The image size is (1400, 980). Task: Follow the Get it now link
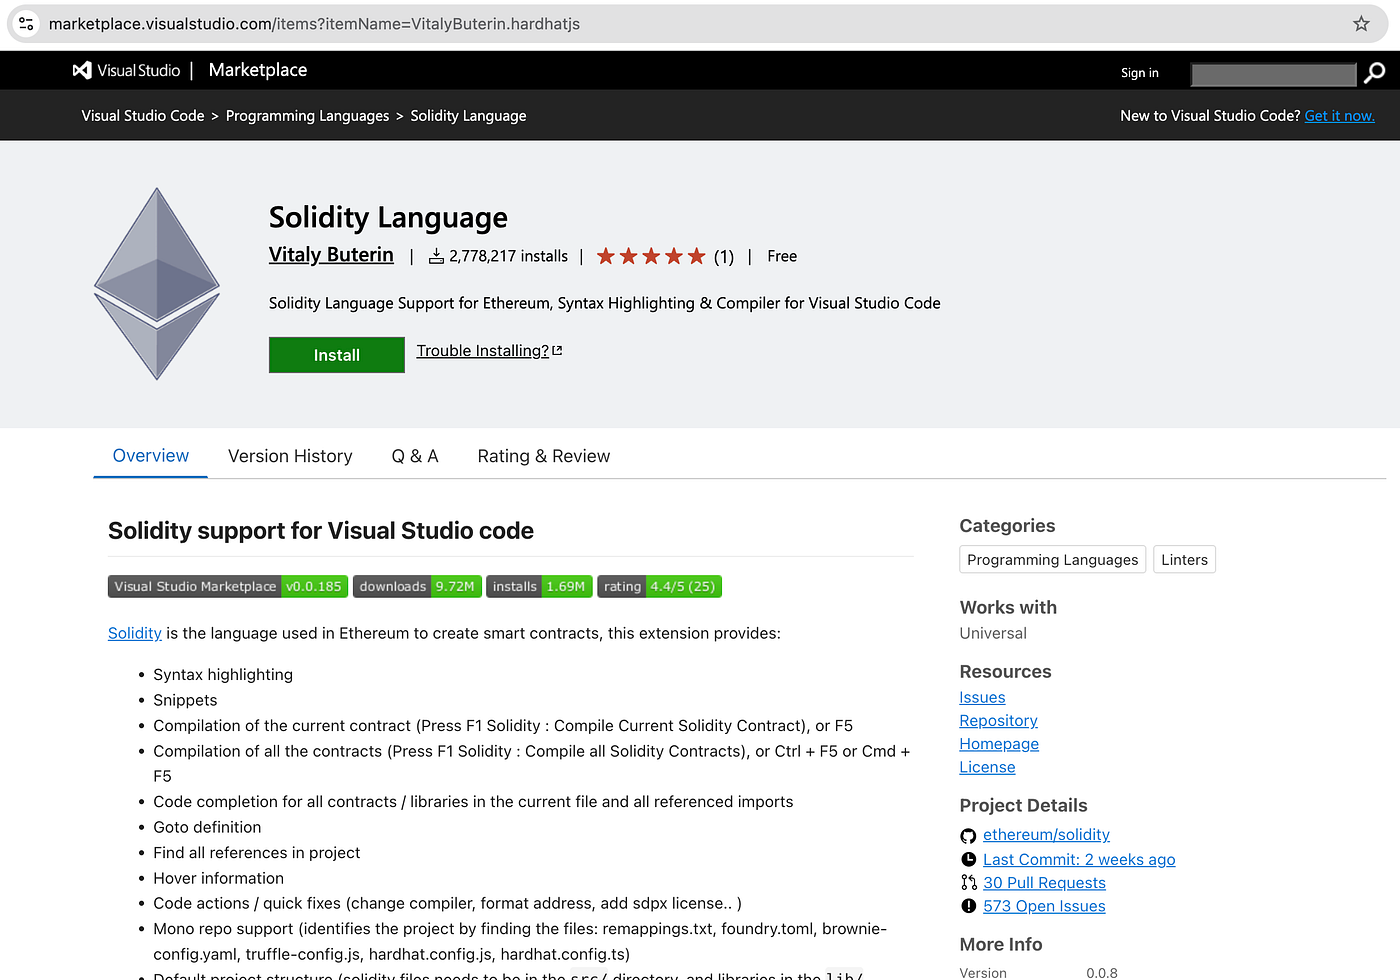(x=1340, y=116)
